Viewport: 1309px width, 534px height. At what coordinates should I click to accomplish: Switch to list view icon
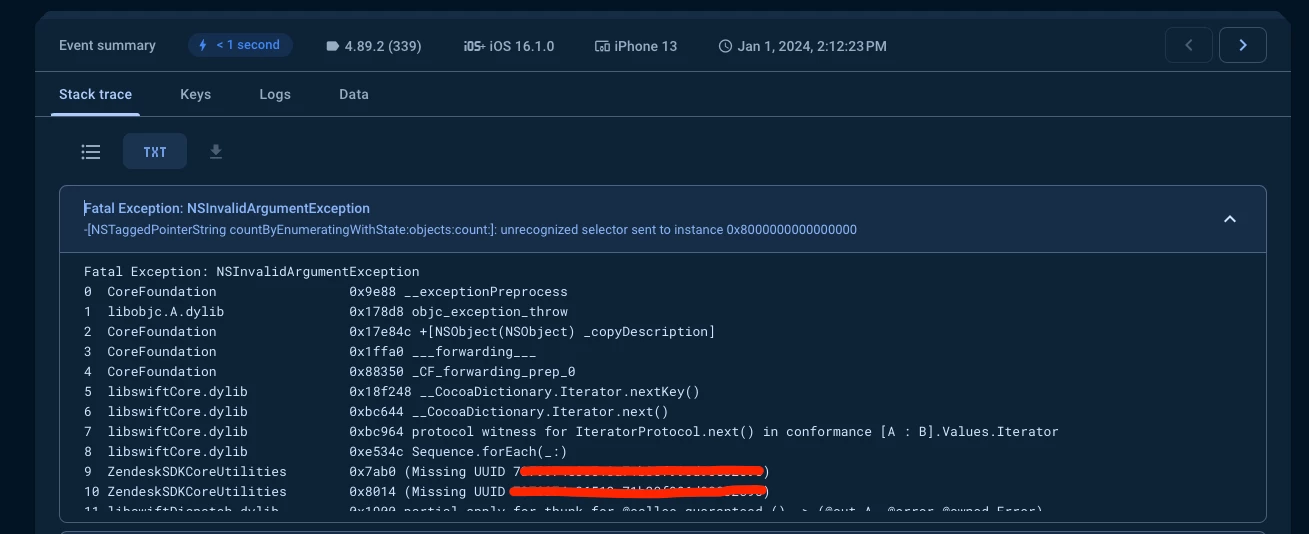[x=91, y=152]
